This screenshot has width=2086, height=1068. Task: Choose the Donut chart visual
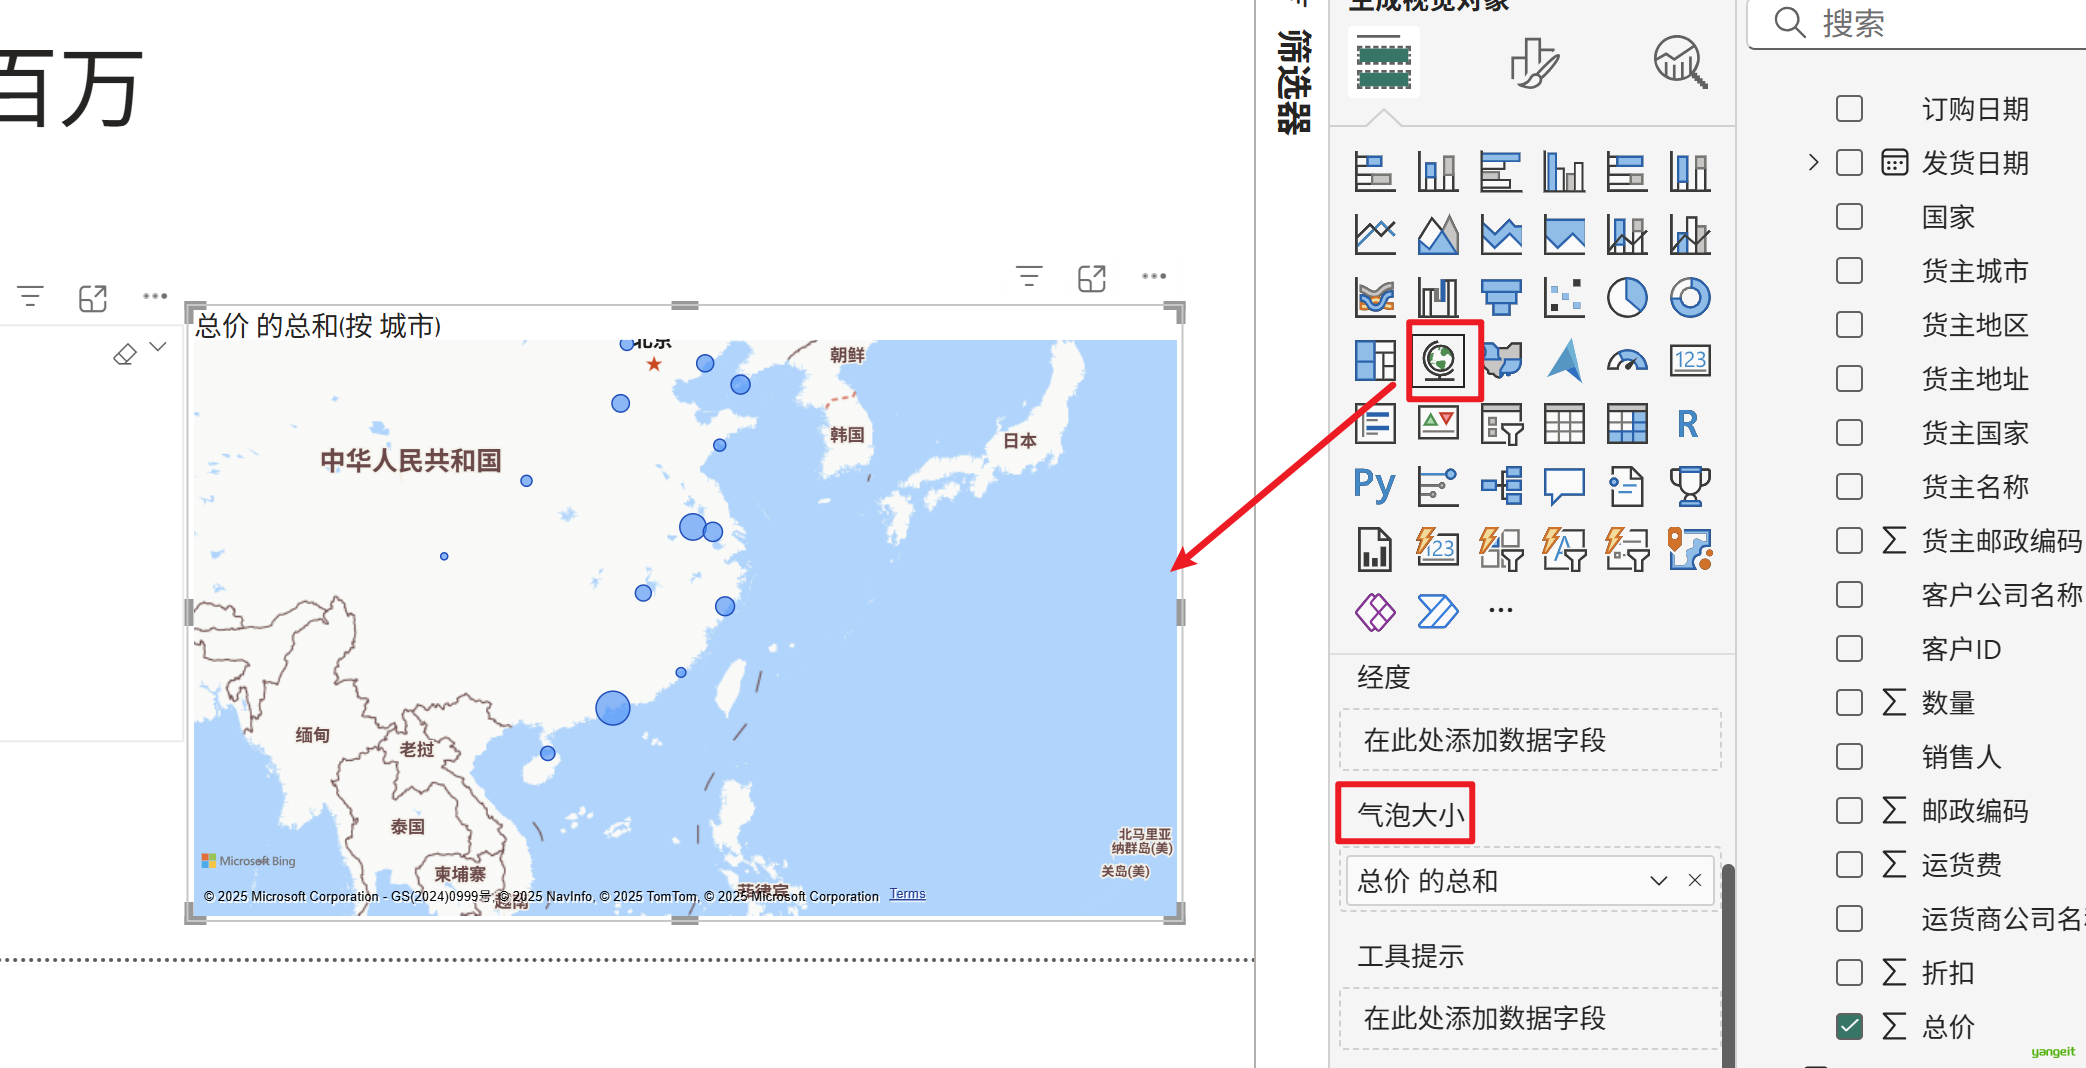coord(1690,297)
